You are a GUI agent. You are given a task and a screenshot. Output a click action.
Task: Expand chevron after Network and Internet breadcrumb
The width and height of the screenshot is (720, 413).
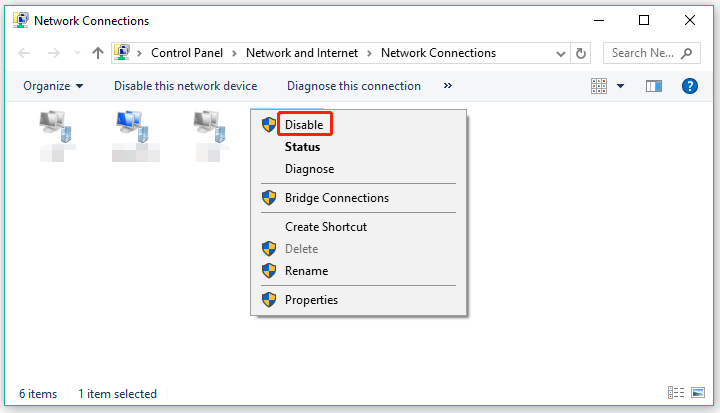369,53
